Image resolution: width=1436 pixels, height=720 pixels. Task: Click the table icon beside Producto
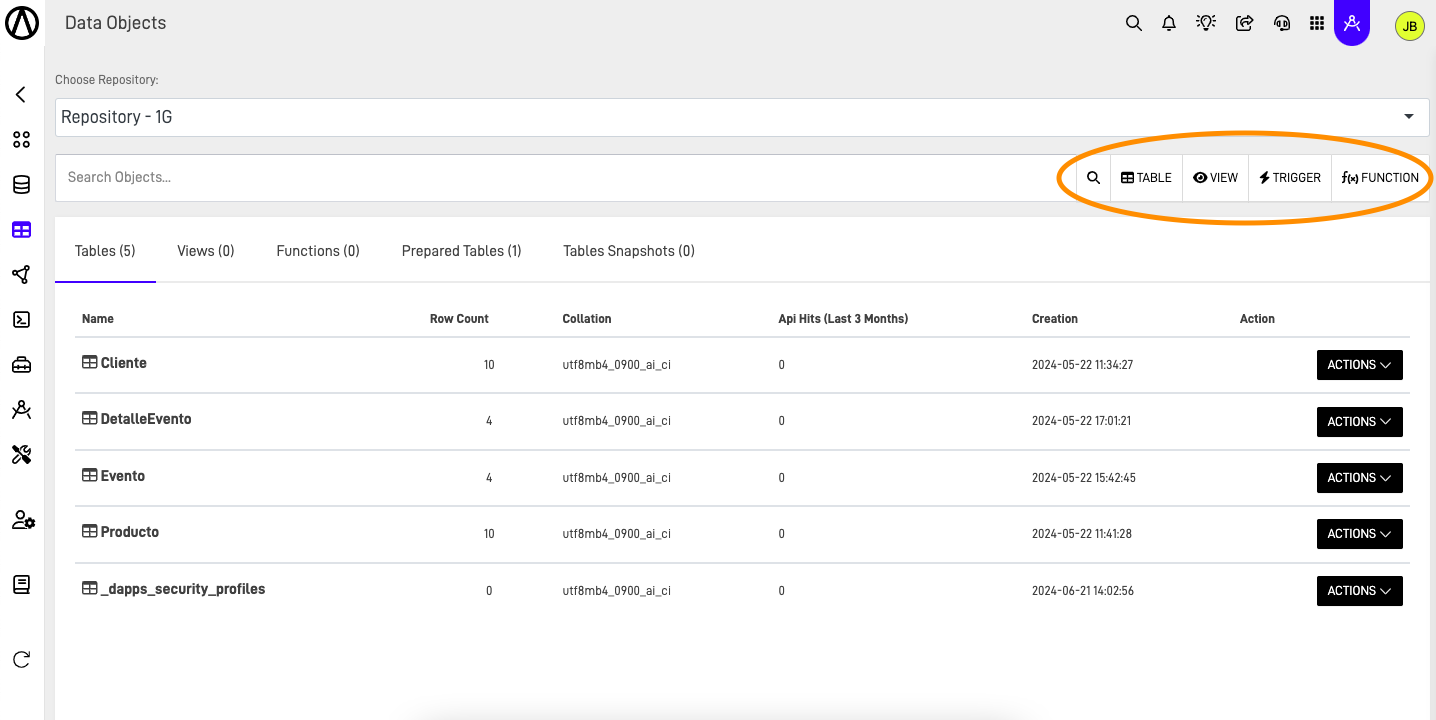click(89, 532)
